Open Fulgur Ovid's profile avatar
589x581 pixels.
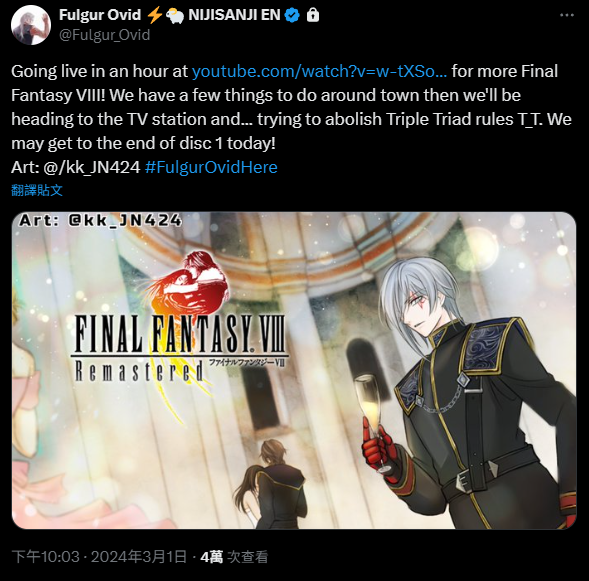point(31,25)
